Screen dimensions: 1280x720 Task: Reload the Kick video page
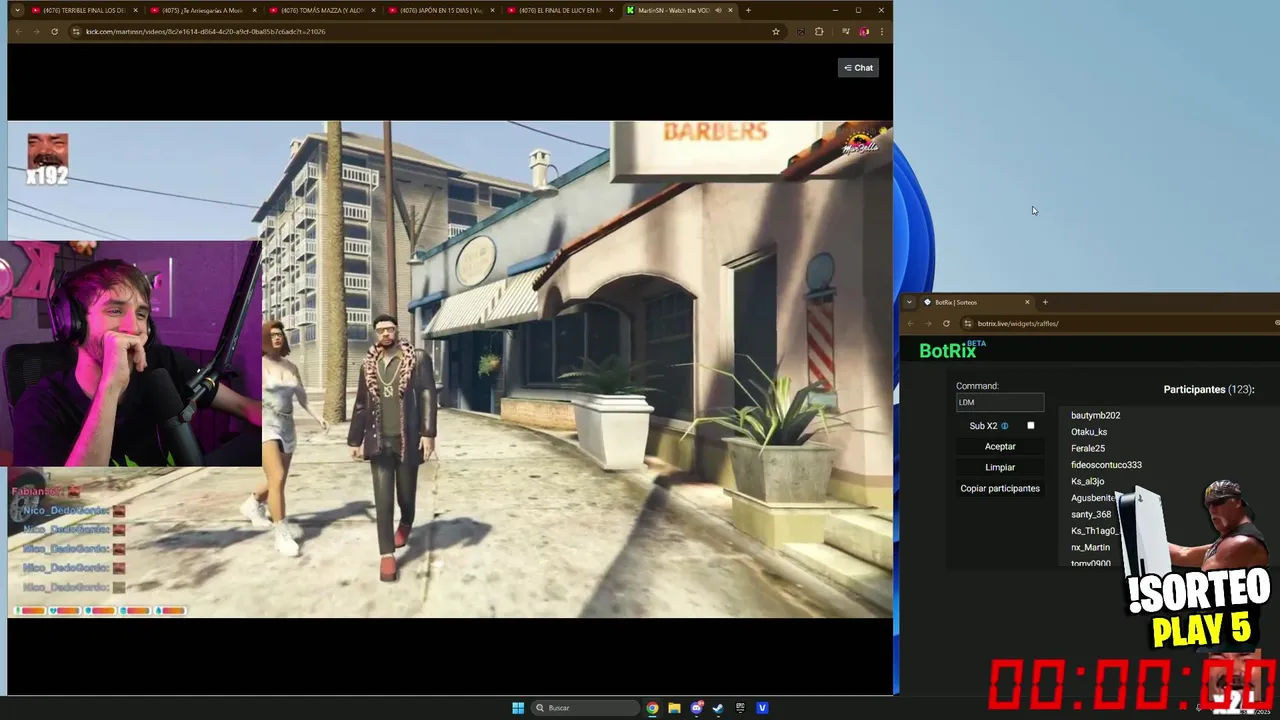pos(53,32)
